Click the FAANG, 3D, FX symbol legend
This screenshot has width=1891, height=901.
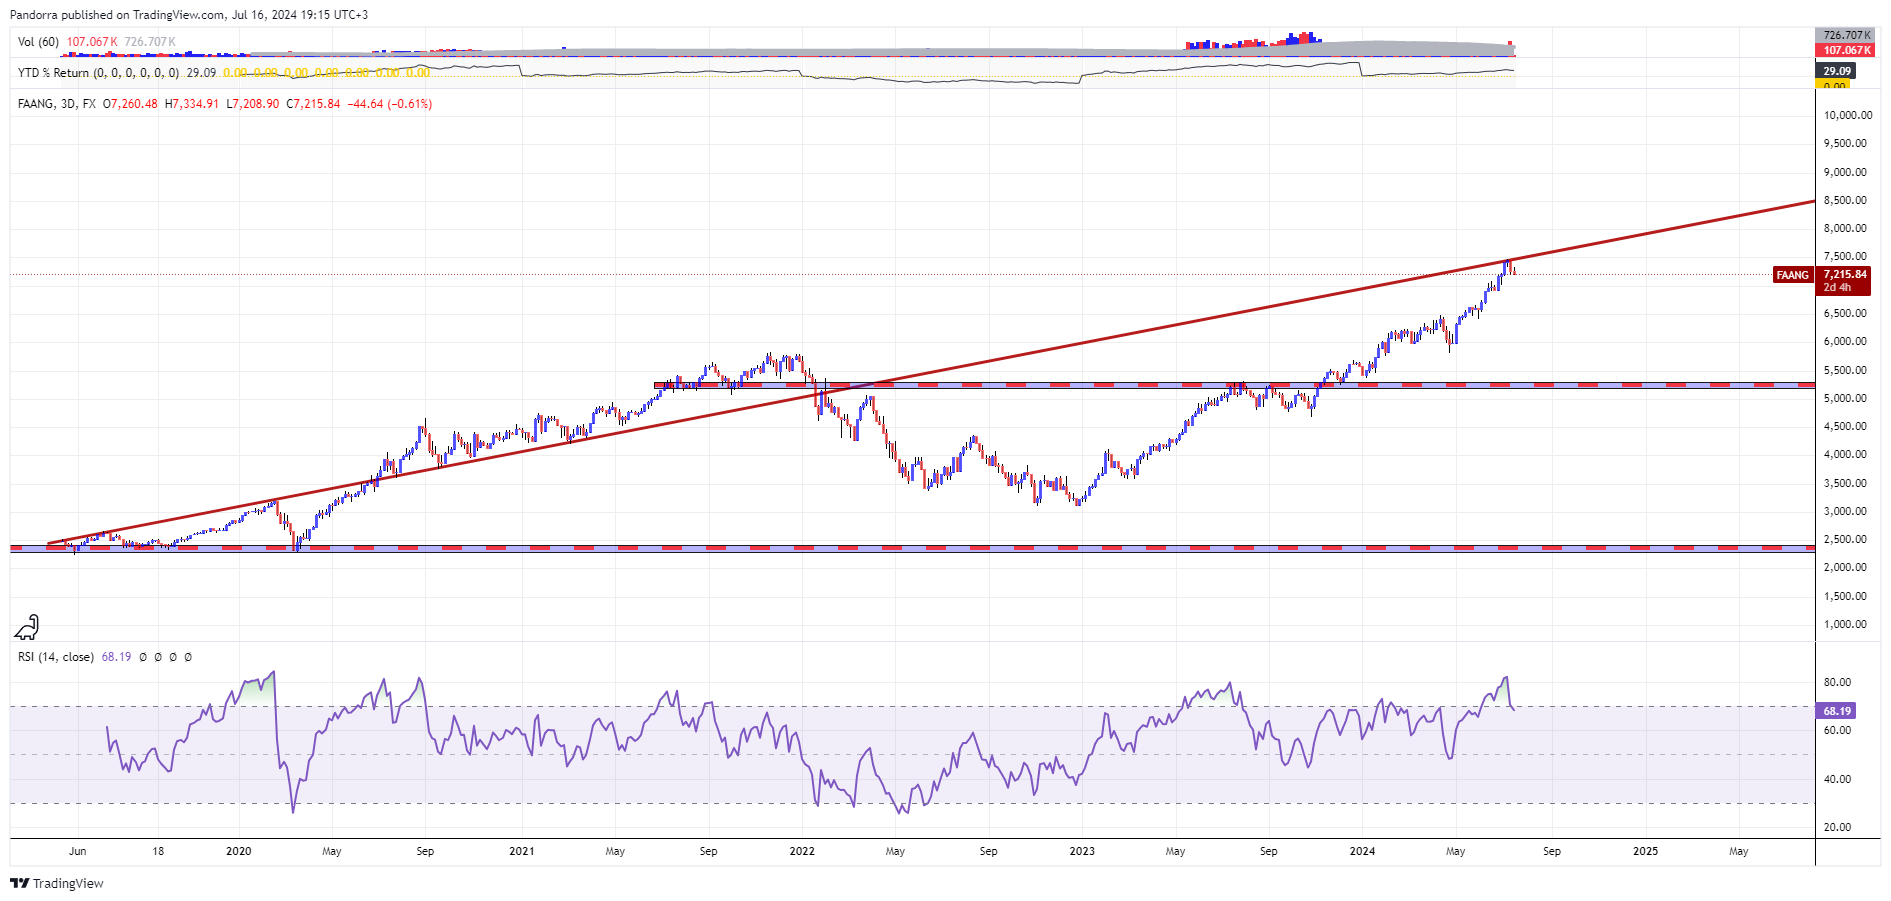57,104
